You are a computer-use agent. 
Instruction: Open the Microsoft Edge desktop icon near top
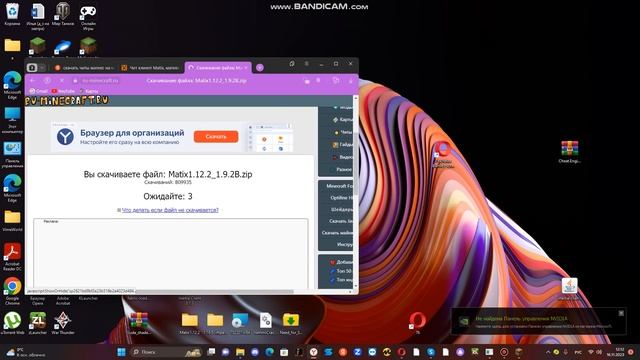[12, 85]
